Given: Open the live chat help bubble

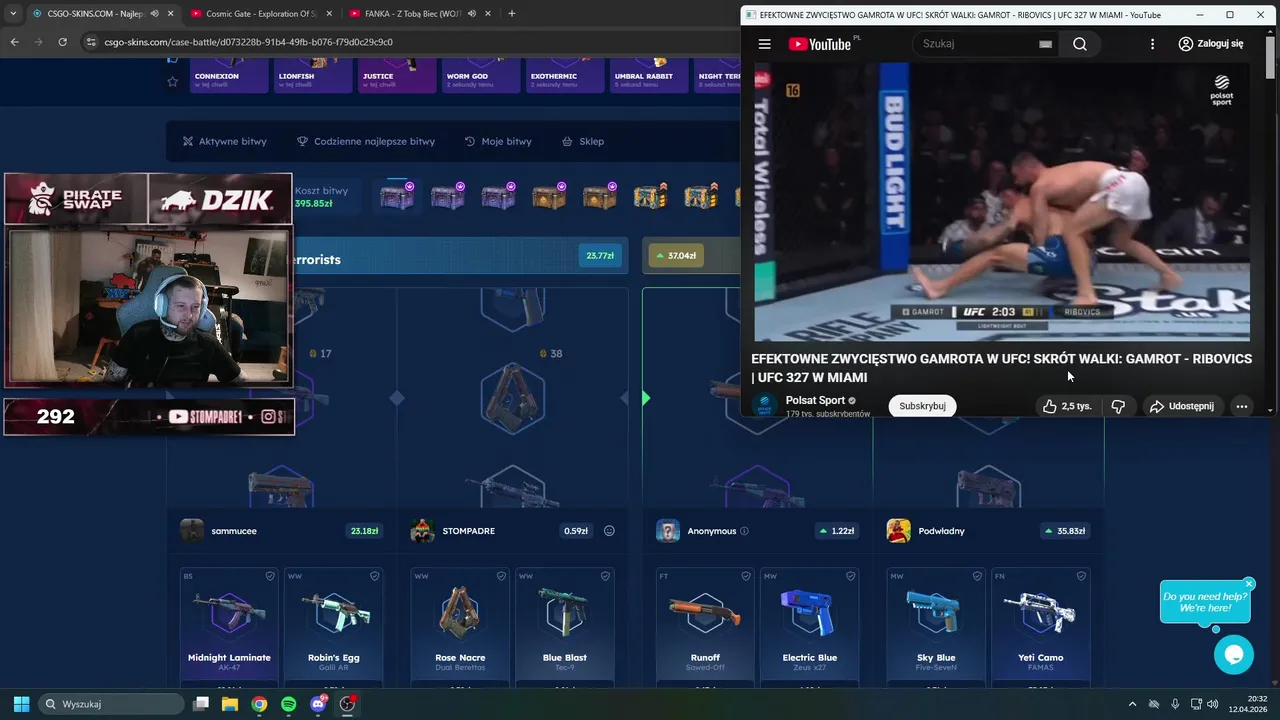Looking at the screenshot, I should click(1233, 655).
